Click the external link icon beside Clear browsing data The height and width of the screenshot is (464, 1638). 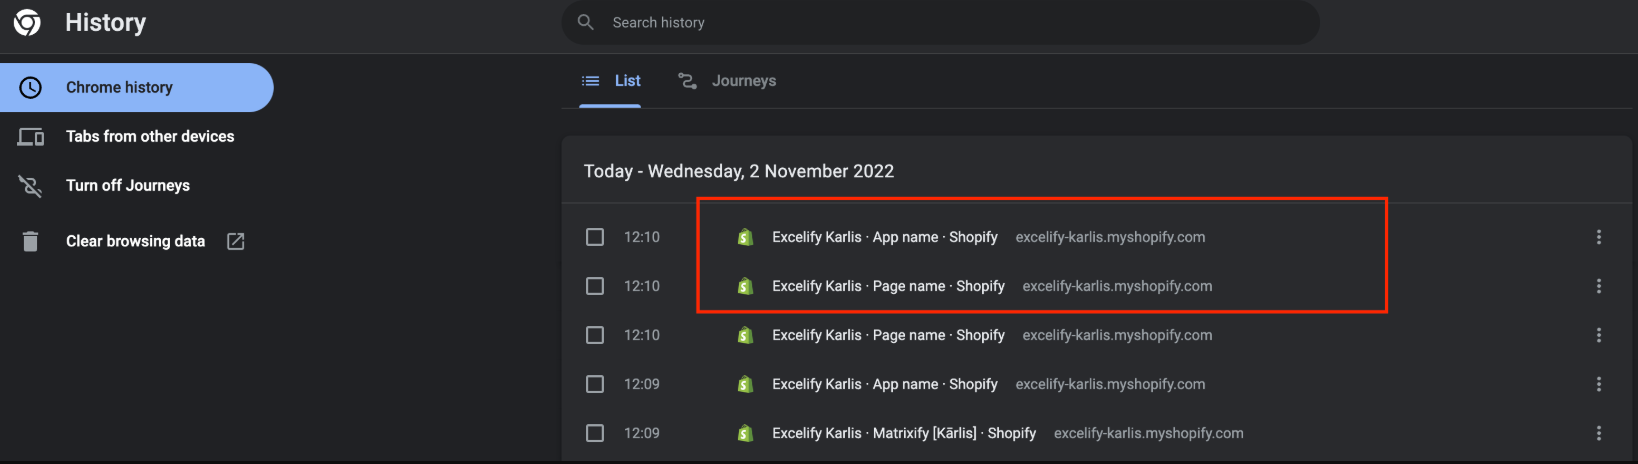click(x=236, y=241)
